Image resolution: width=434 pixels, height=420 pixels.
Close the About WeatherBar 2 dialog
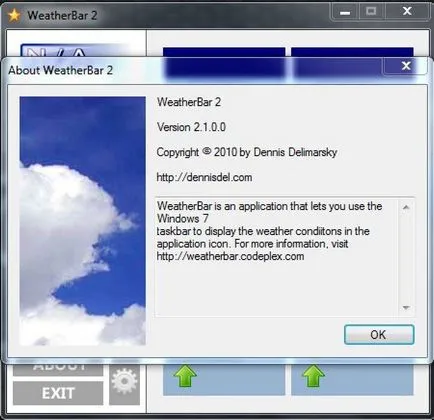point(406,65)
